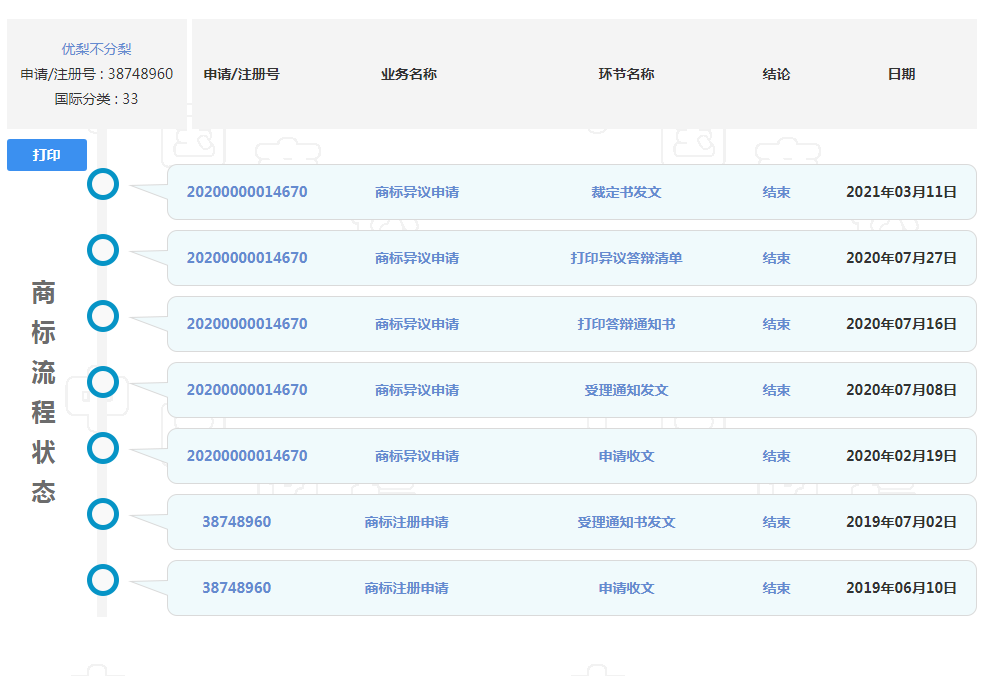
Task: Select timeline circle for 2020年07月27日 entry
Action: coord(103,250)
